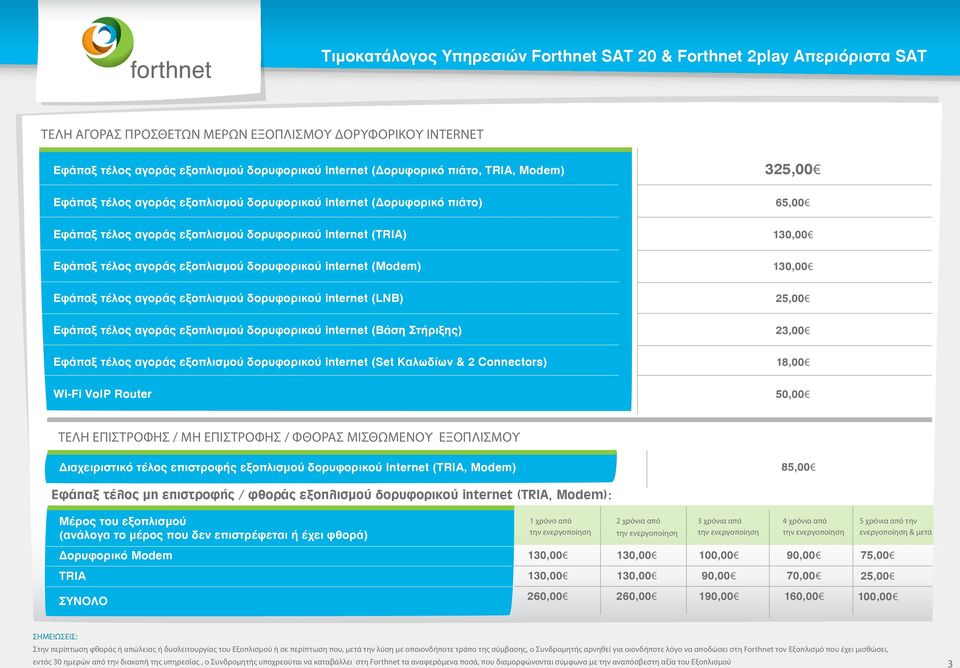Click the "Wi-Fi VoIP Router" row label
The image size is (960, 668).
102,394
